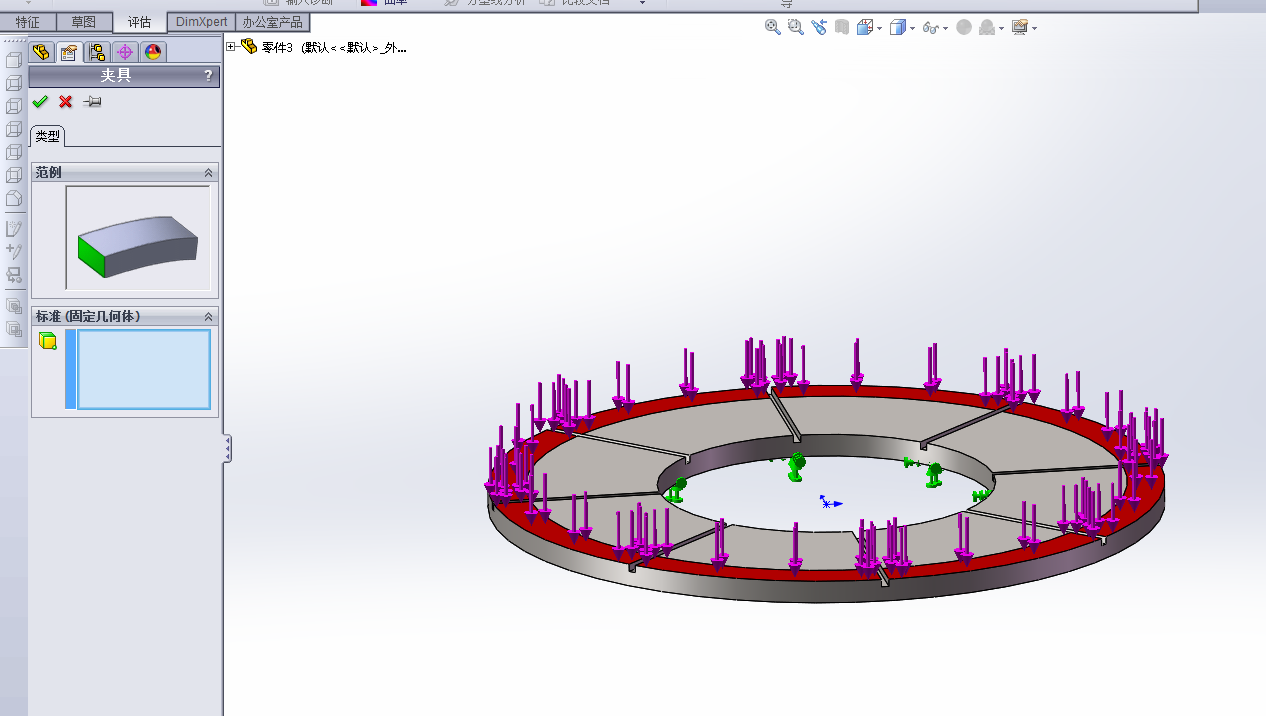Switch to the 特征 tab

coord(28,22)
